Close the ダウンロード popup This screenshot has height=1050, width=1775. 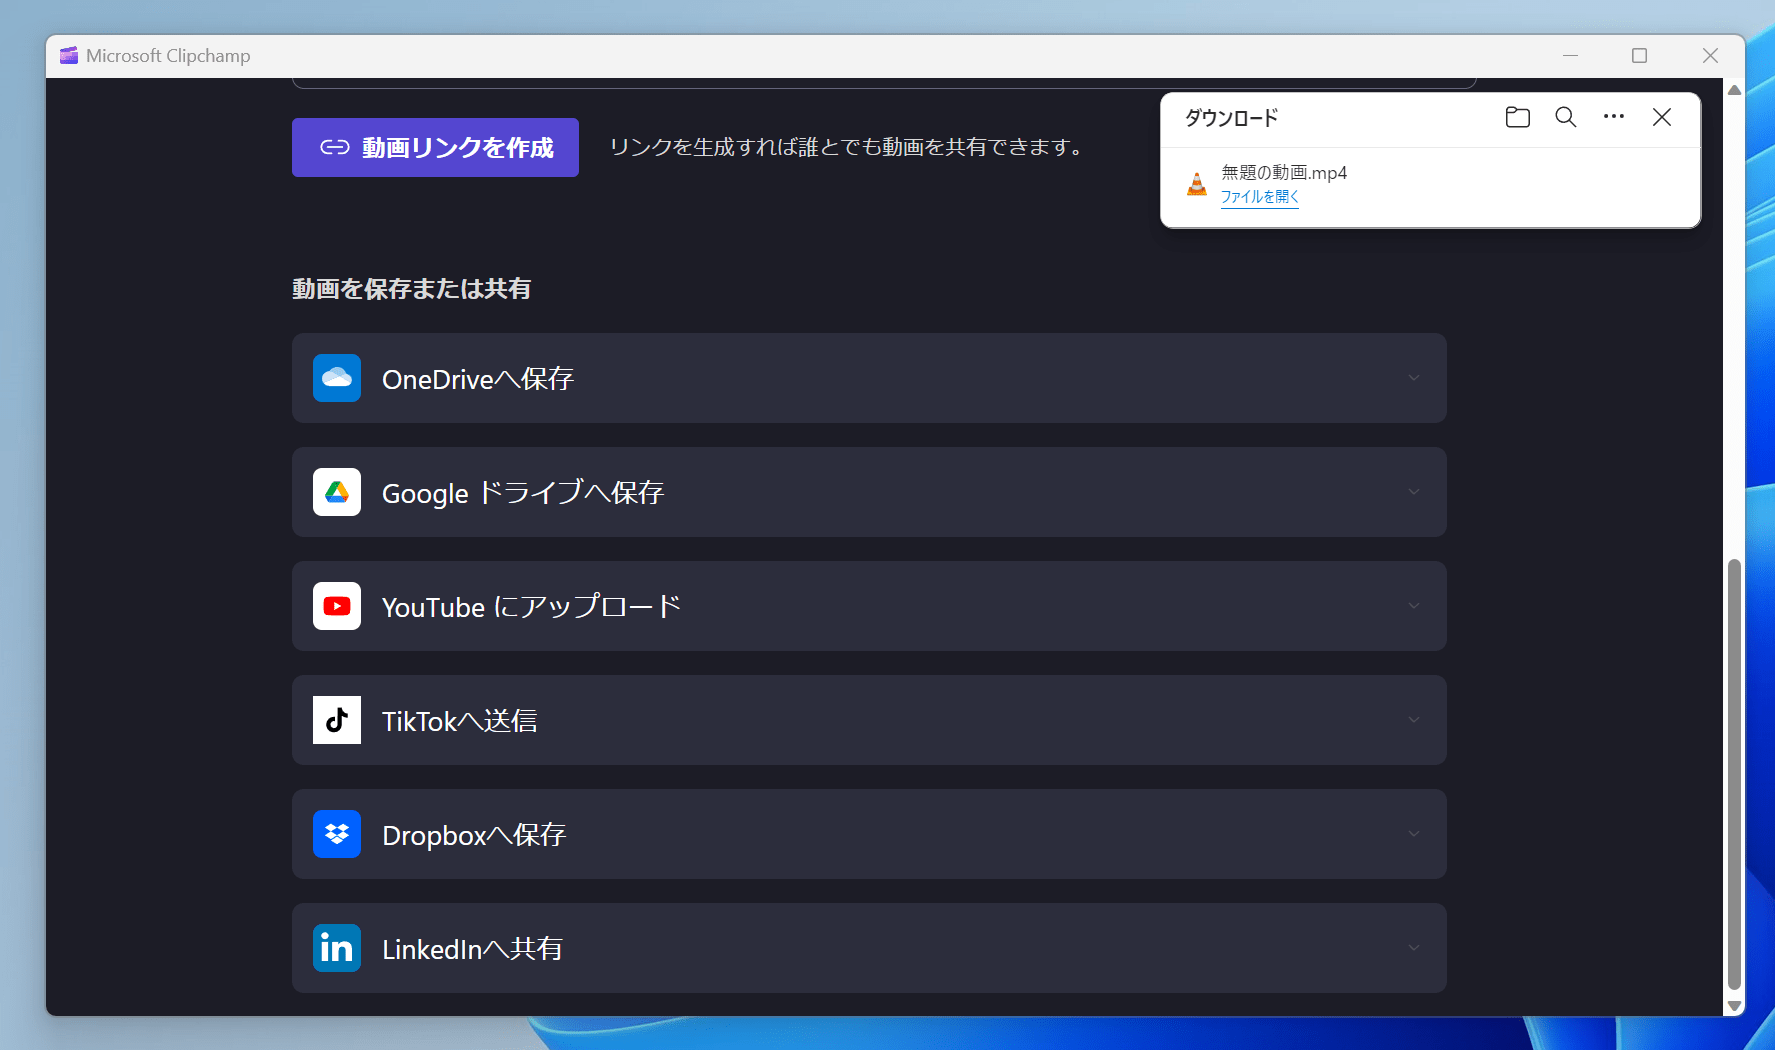tap(1662, 117)
